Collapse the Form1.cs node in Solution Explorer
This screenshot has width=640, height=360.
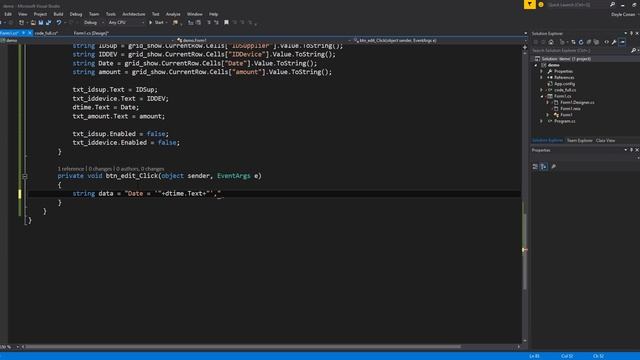[x=542, y=96]
